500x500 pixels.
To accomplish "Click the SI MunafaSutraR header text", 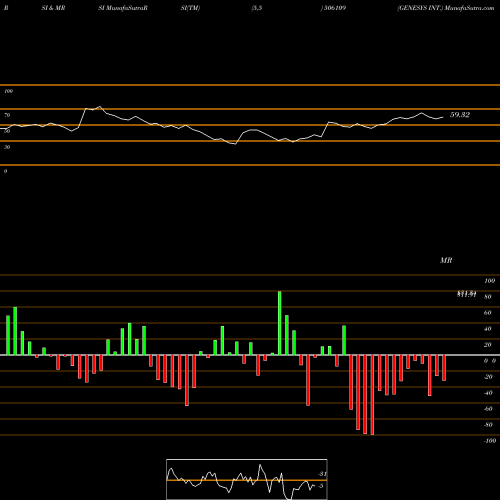I will [123, 8].
